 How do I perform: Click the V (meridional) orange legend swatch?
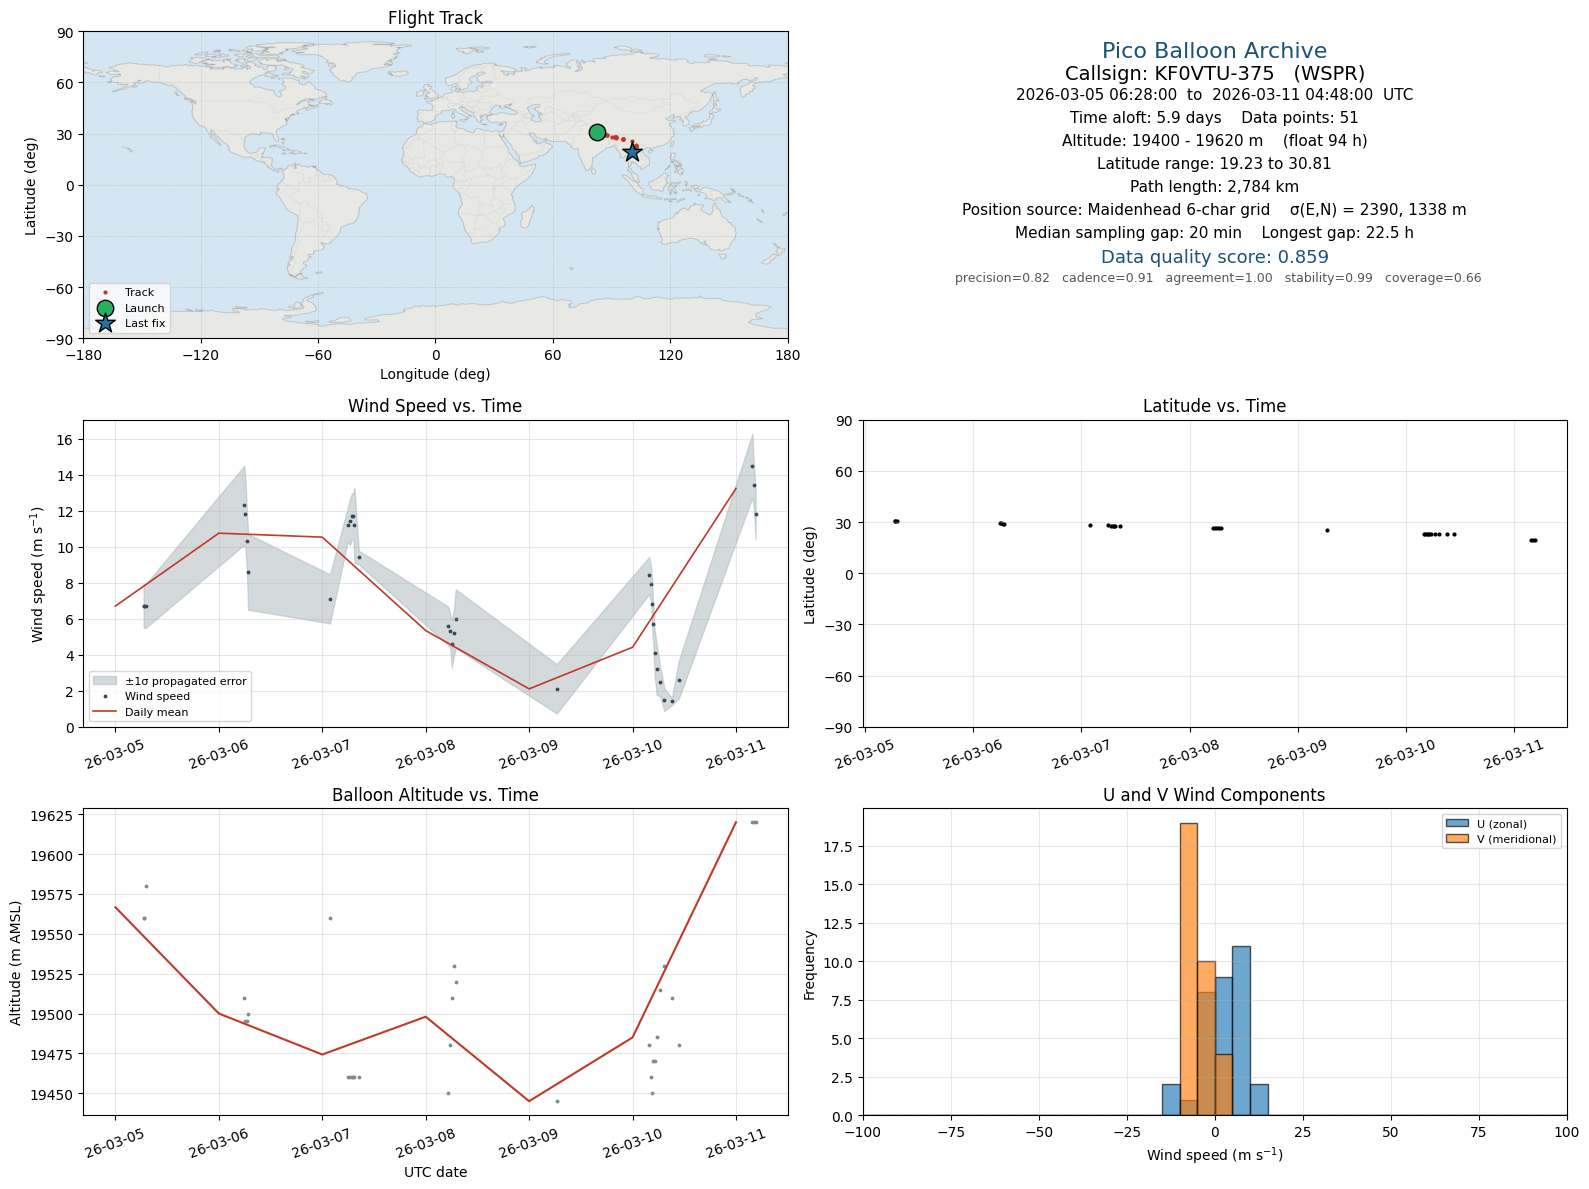[x=1456, y=839]
